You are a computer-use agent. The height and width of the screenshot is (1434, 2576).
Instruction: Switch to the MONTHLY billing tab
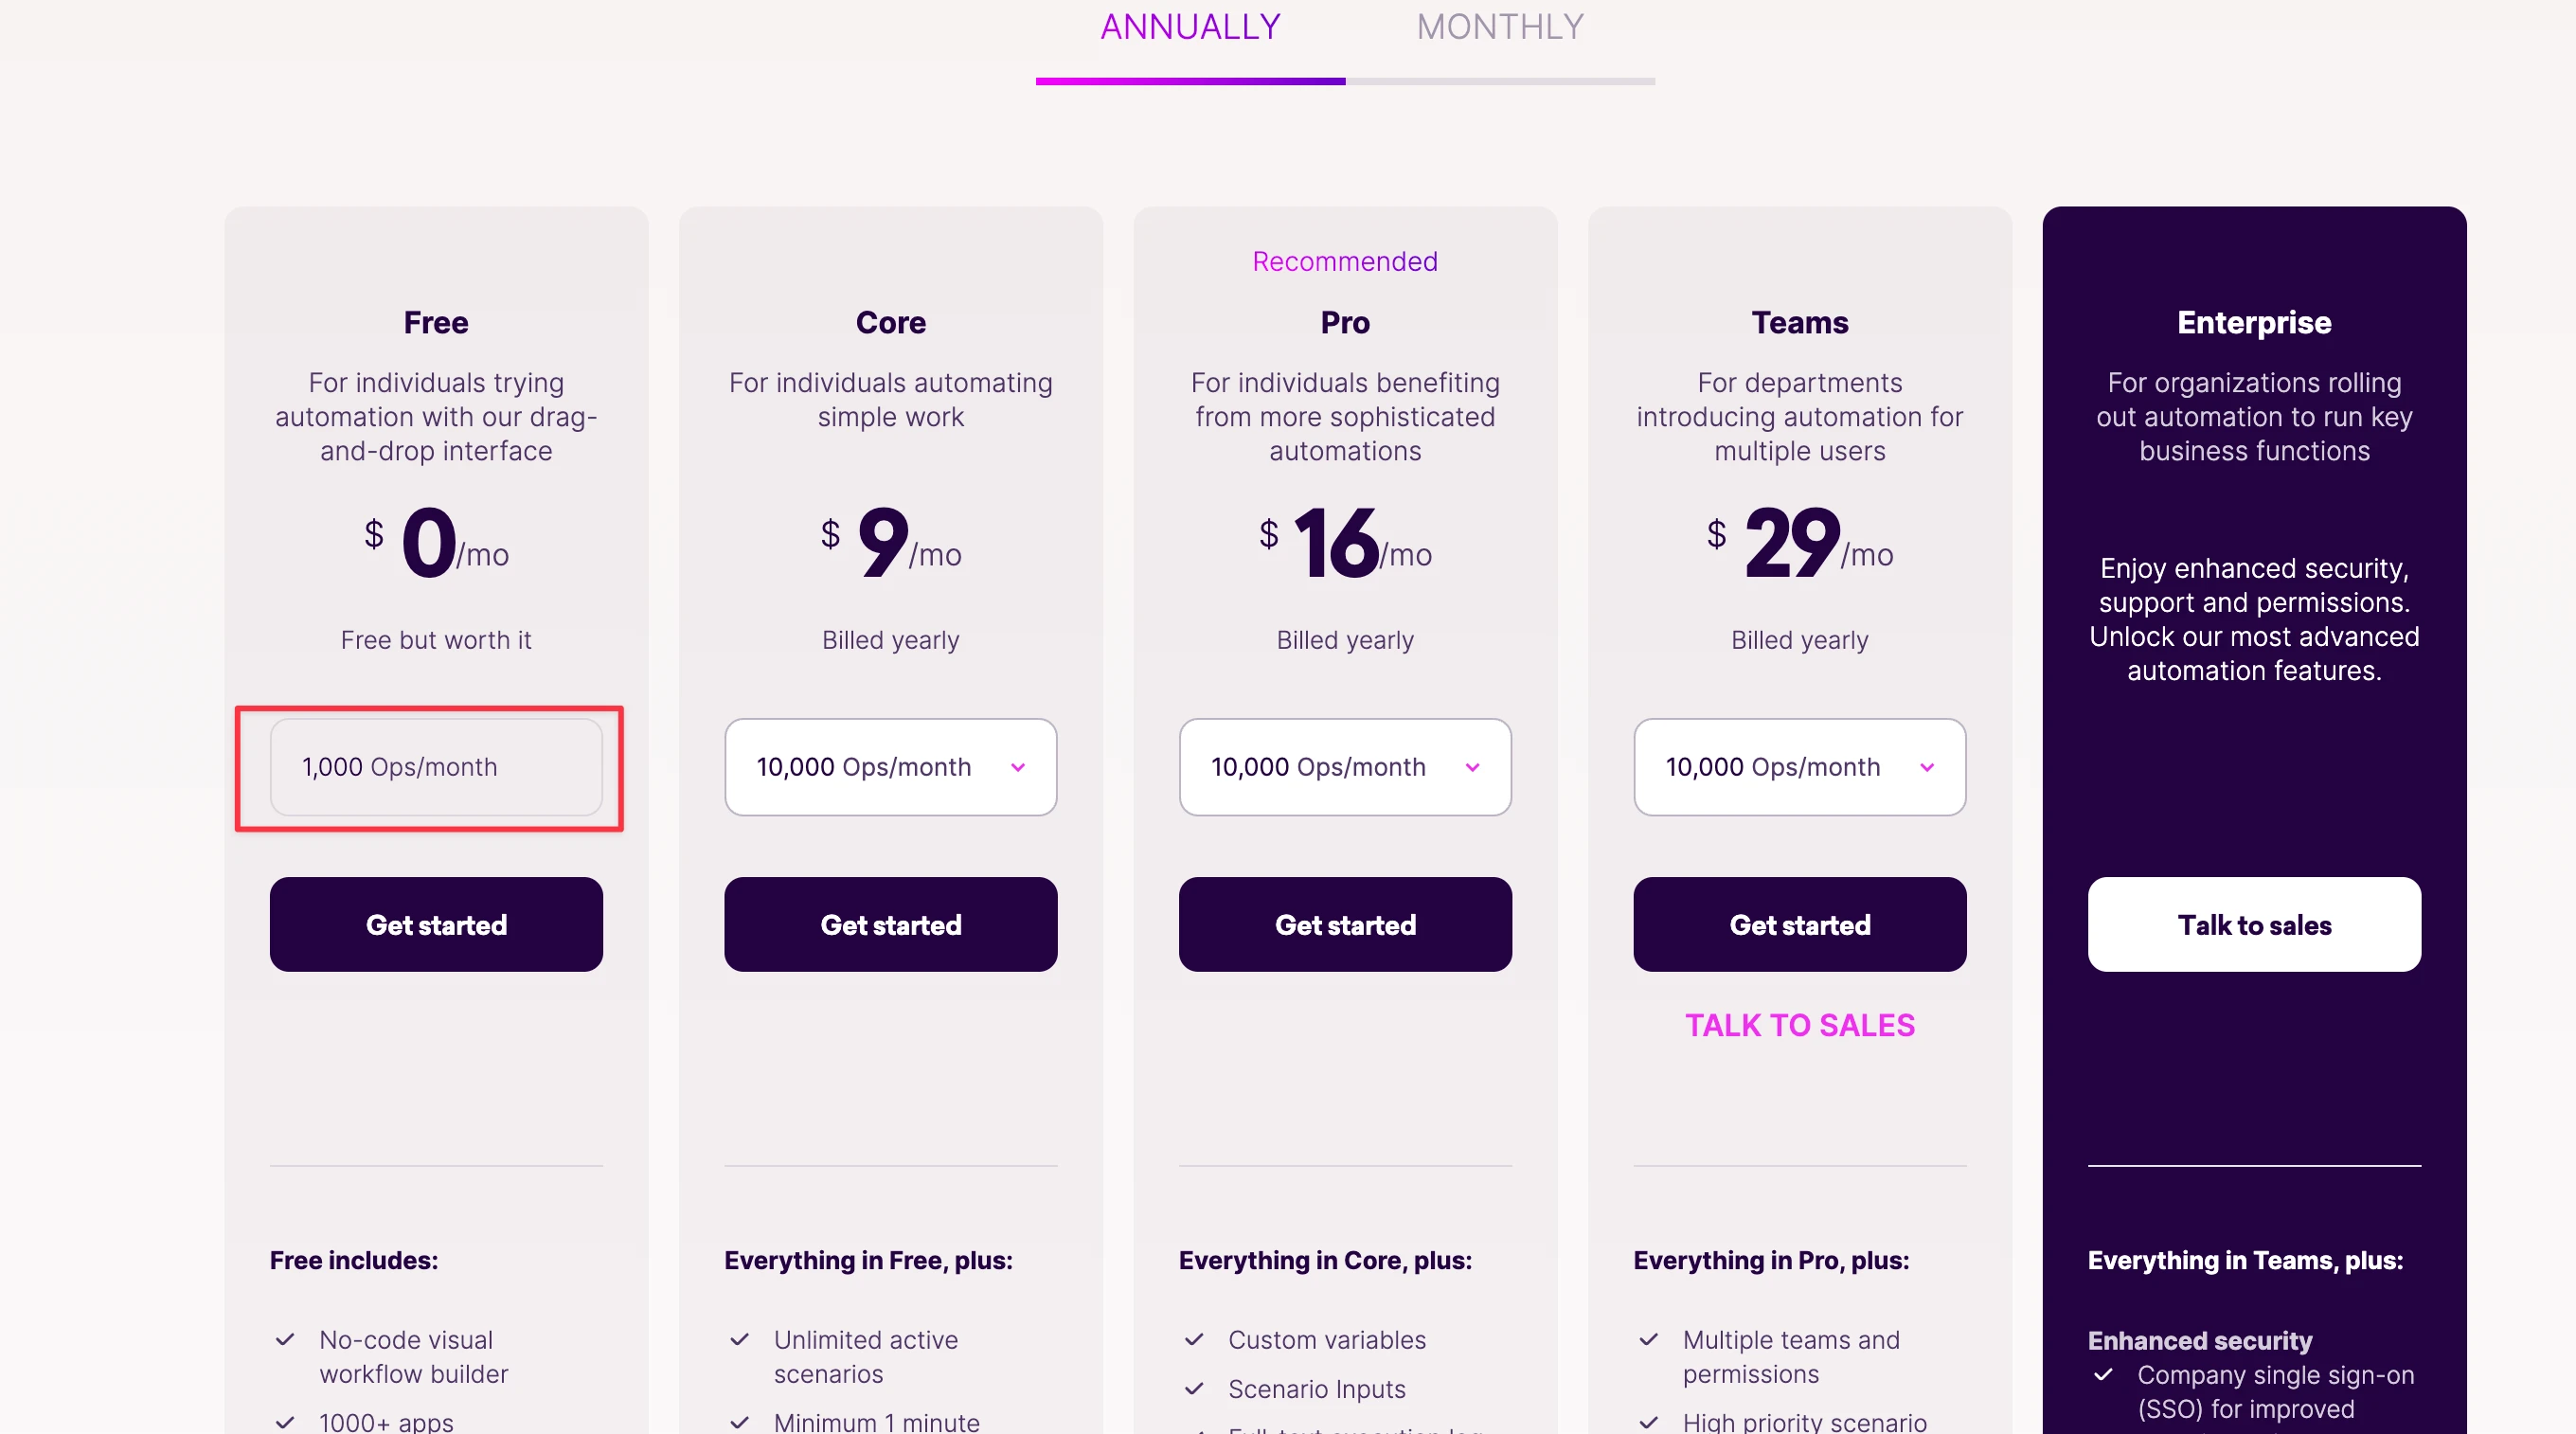[x=1500, y=28]
